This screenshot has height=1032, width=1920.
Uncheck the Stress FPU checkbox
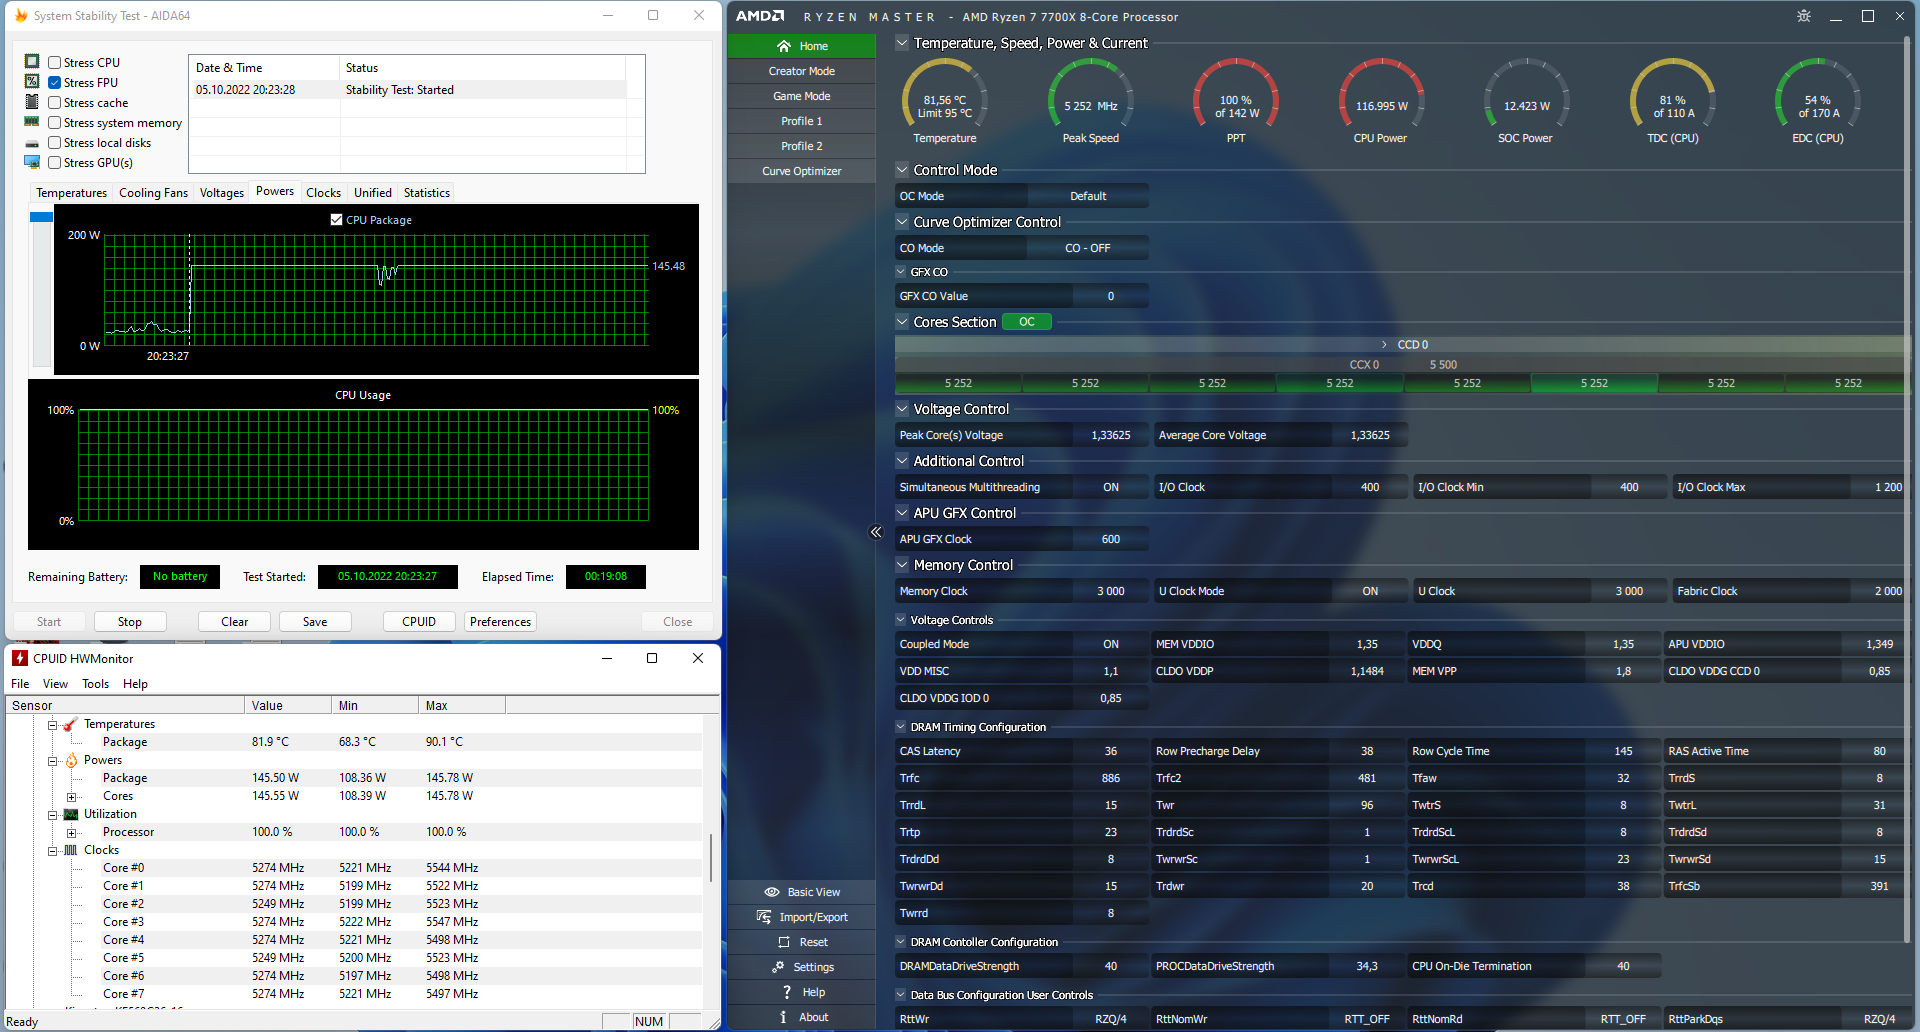pyautogui.click(x=55, y=82)
